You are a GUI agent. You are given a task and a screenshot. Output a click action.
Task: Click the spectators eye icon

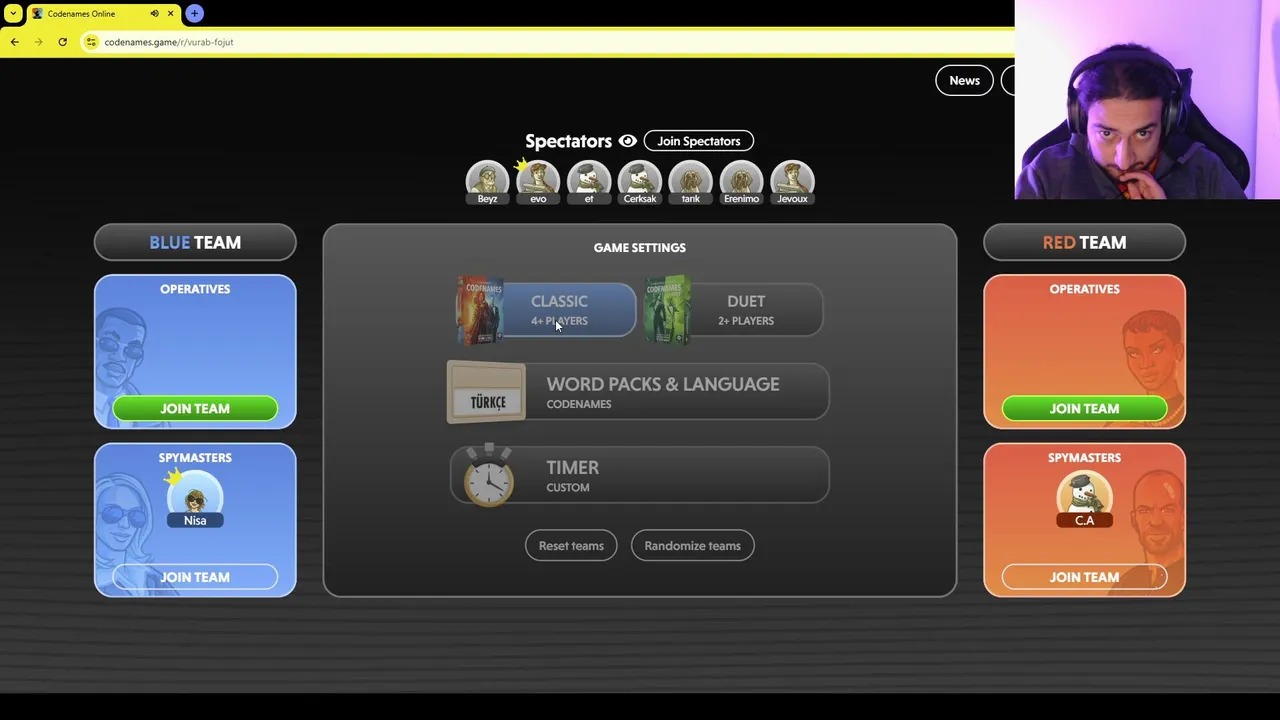[x=628, y=141]
